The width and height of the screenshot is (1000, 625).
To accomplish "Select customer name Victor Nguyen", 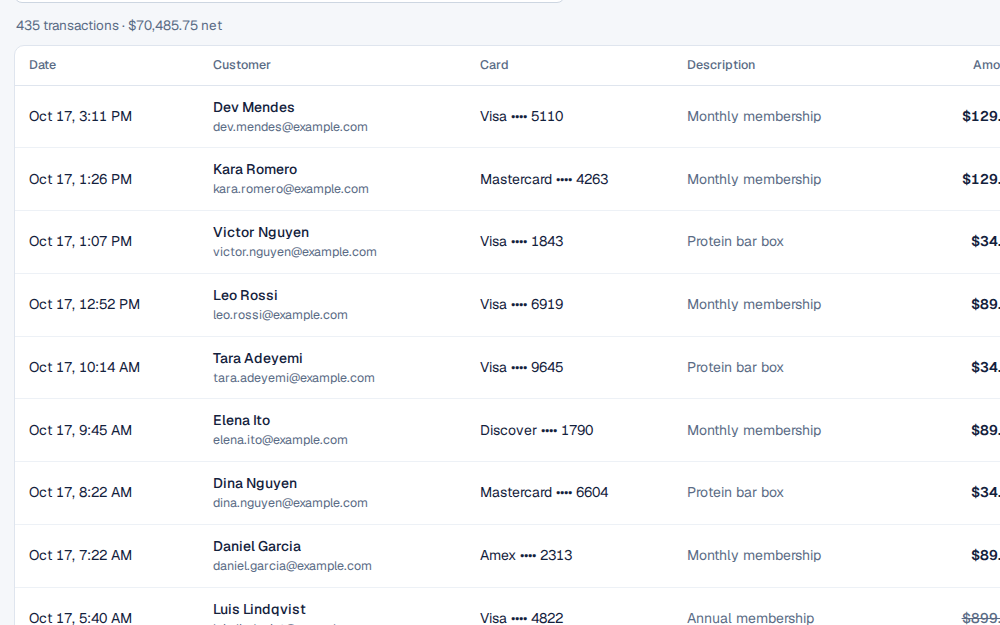I will 261,232.
